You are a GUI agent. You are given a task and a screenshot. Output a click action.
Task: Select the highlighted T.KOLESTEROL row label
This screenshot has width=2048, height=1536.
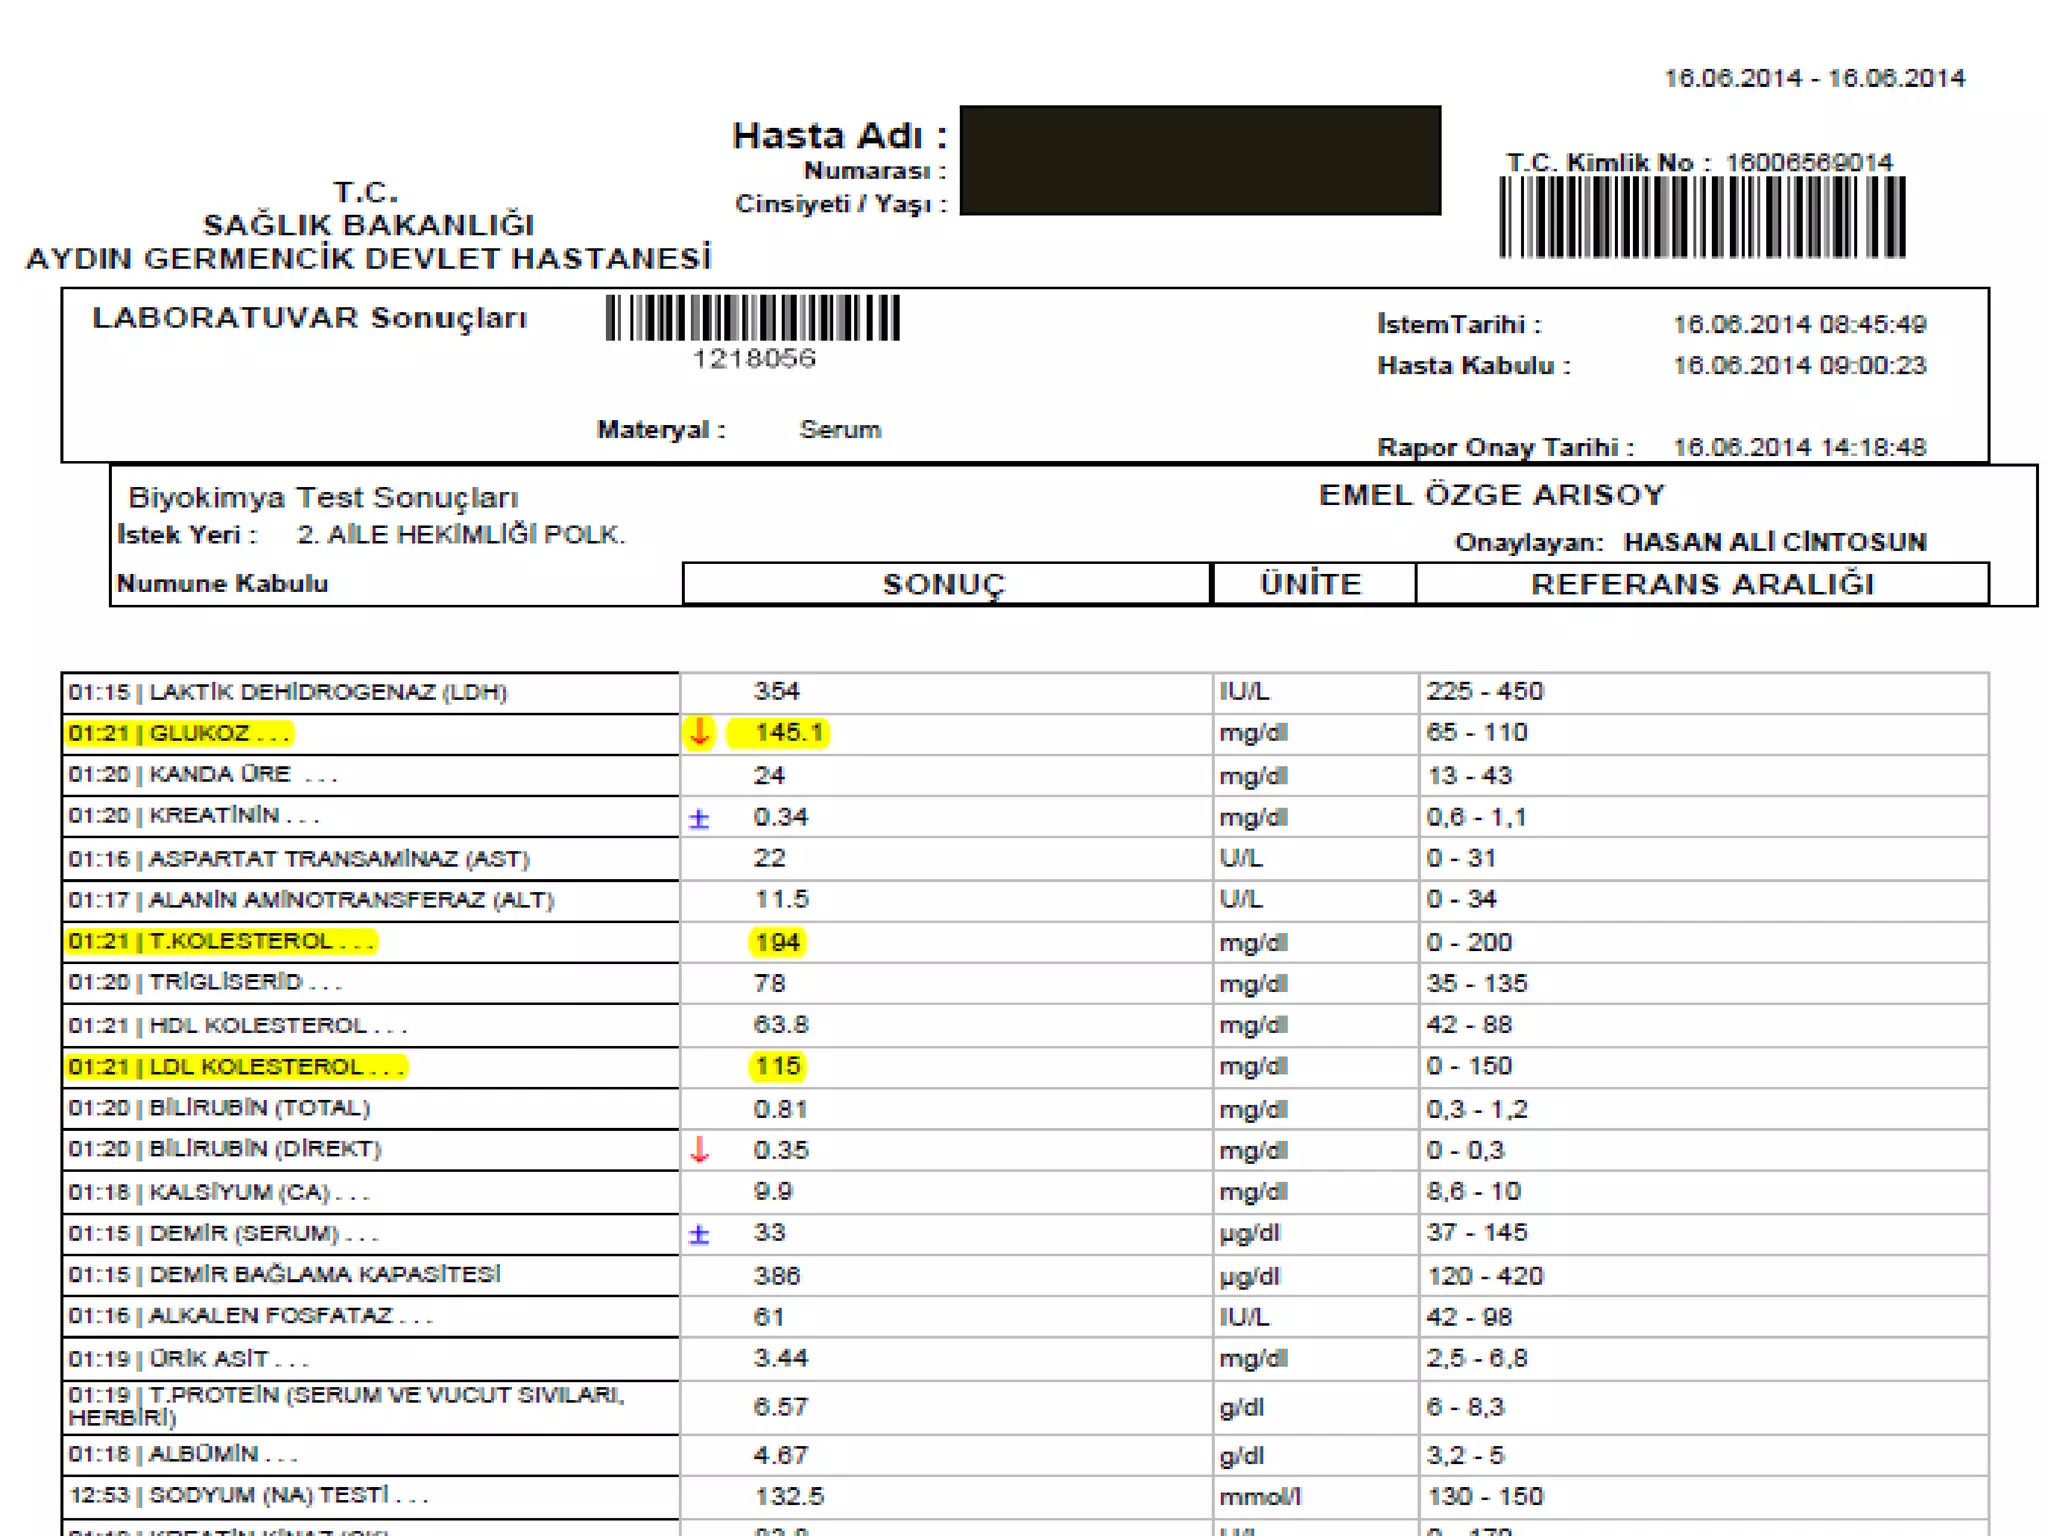[x=221, y=941]
